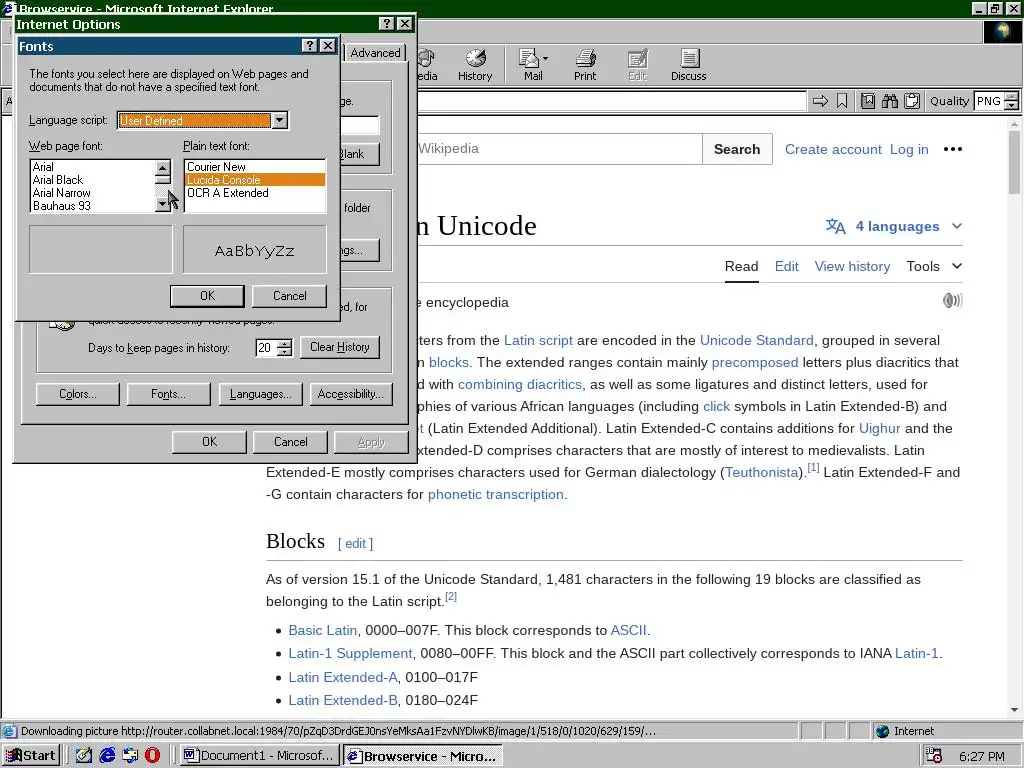Click the bookmark ribbon icon on toolbar
Screen dimensions: 1024x768
point(842,101)
